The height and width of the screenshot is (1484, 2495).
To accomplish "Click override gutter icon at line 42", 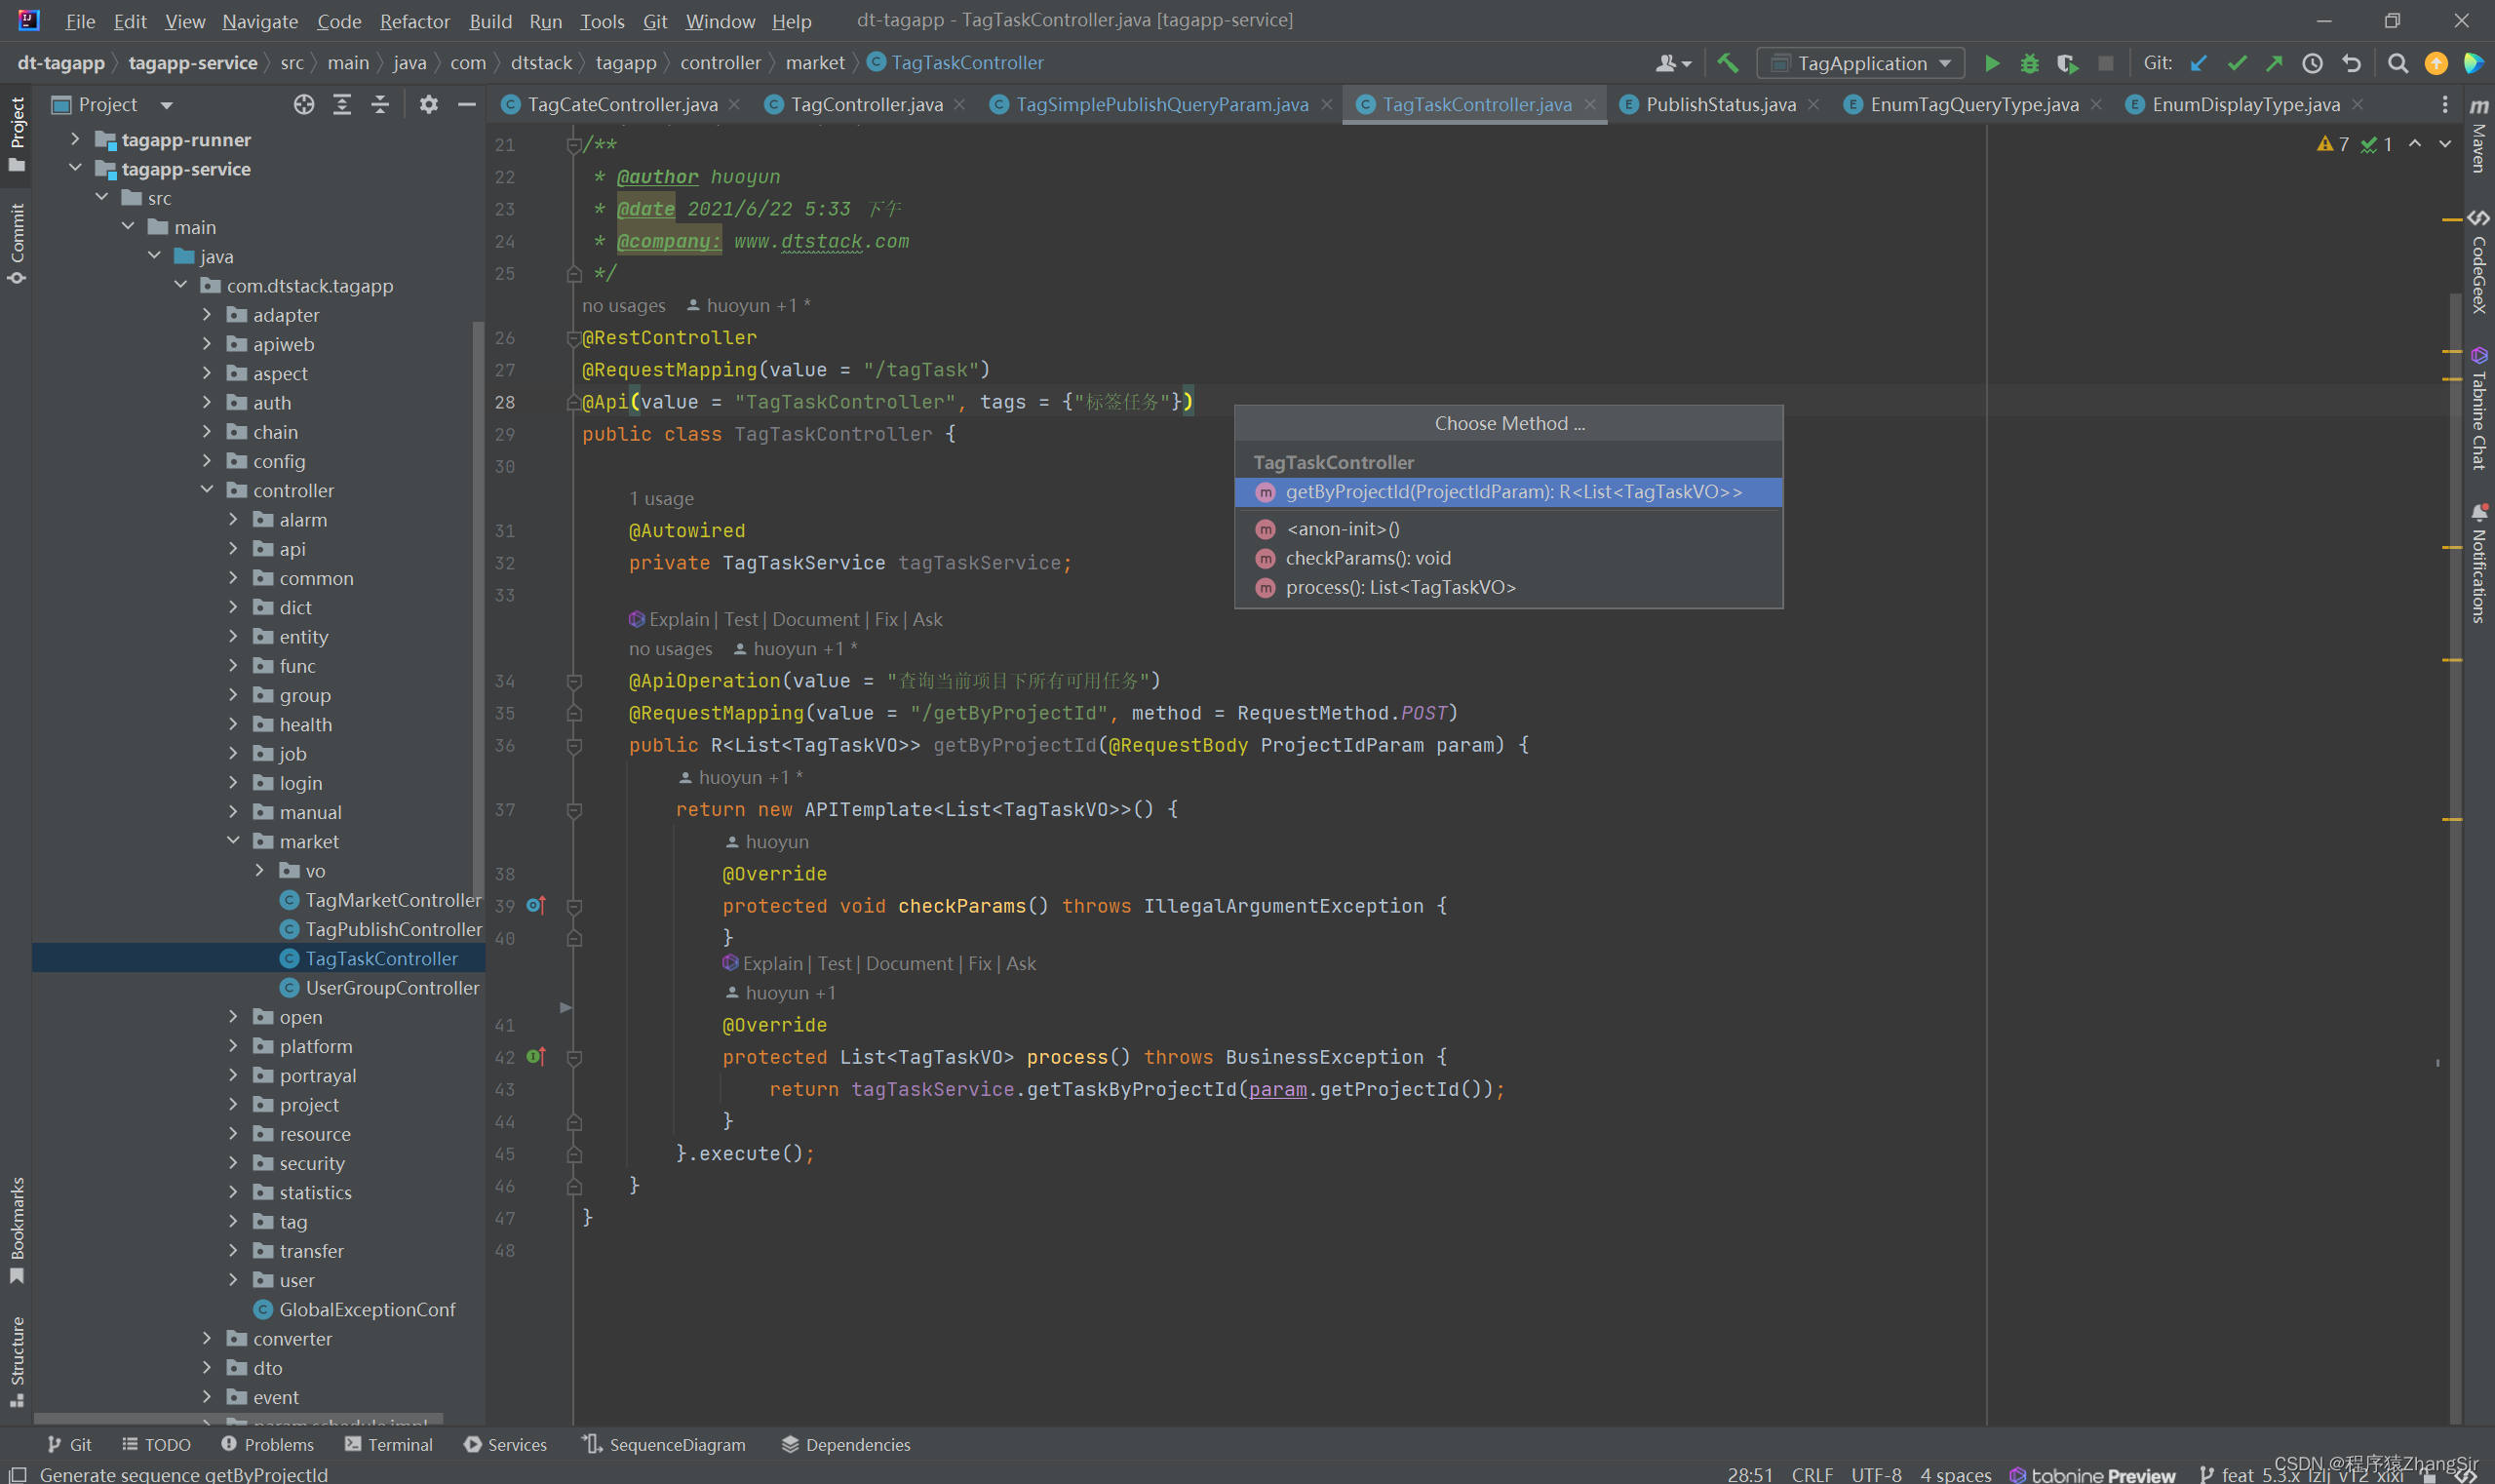I will point(536,1057).
